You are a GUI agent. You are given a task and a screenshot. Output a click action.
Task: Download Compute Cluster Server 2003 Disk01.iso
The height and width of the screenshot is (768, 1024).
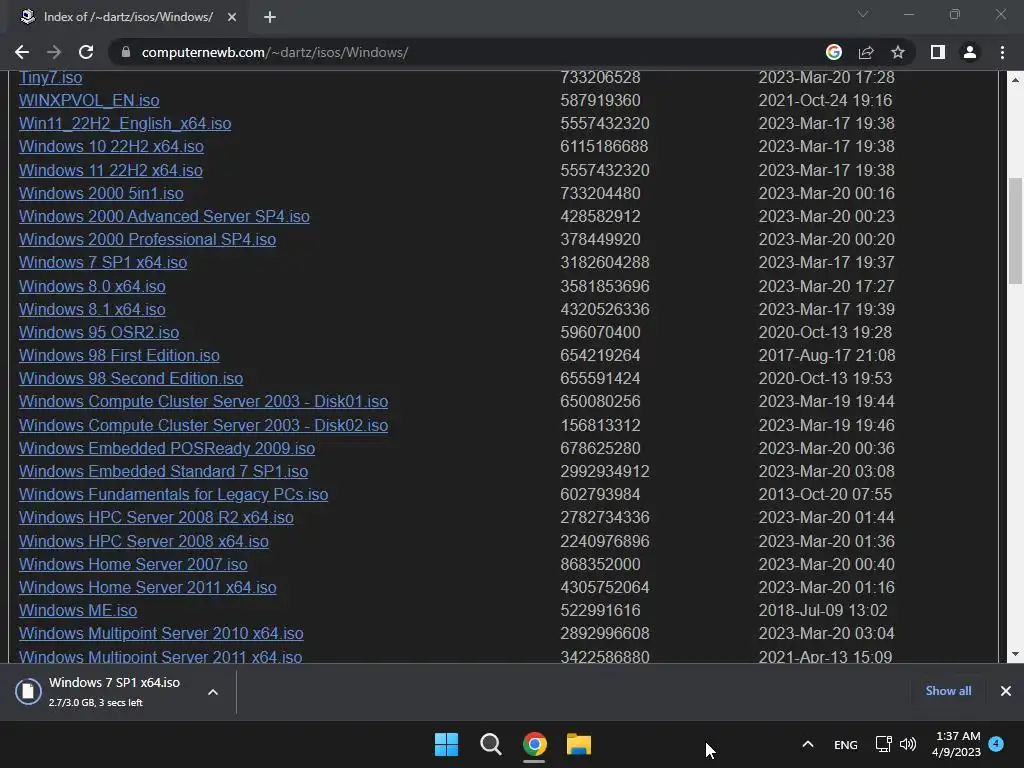[x=203, y=402]
